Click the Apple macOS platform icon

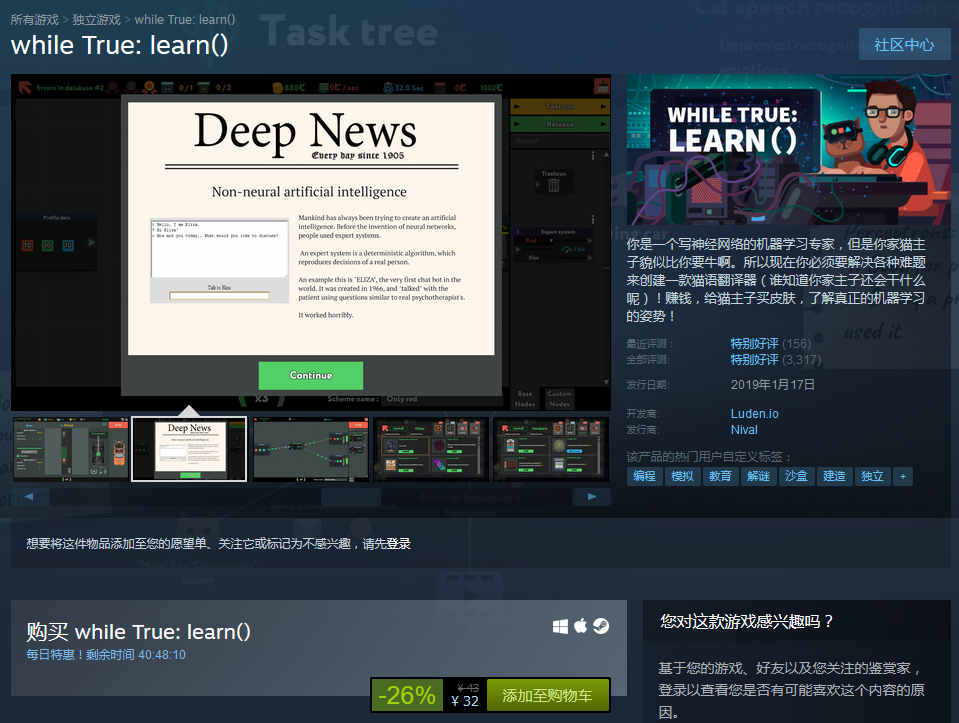(x=580, y=626)
